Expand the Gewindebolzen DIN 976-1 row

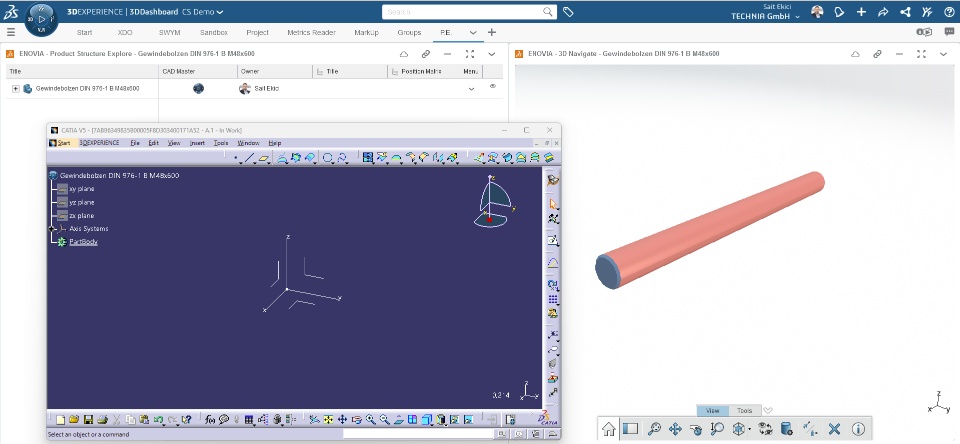tap(16, 89)
